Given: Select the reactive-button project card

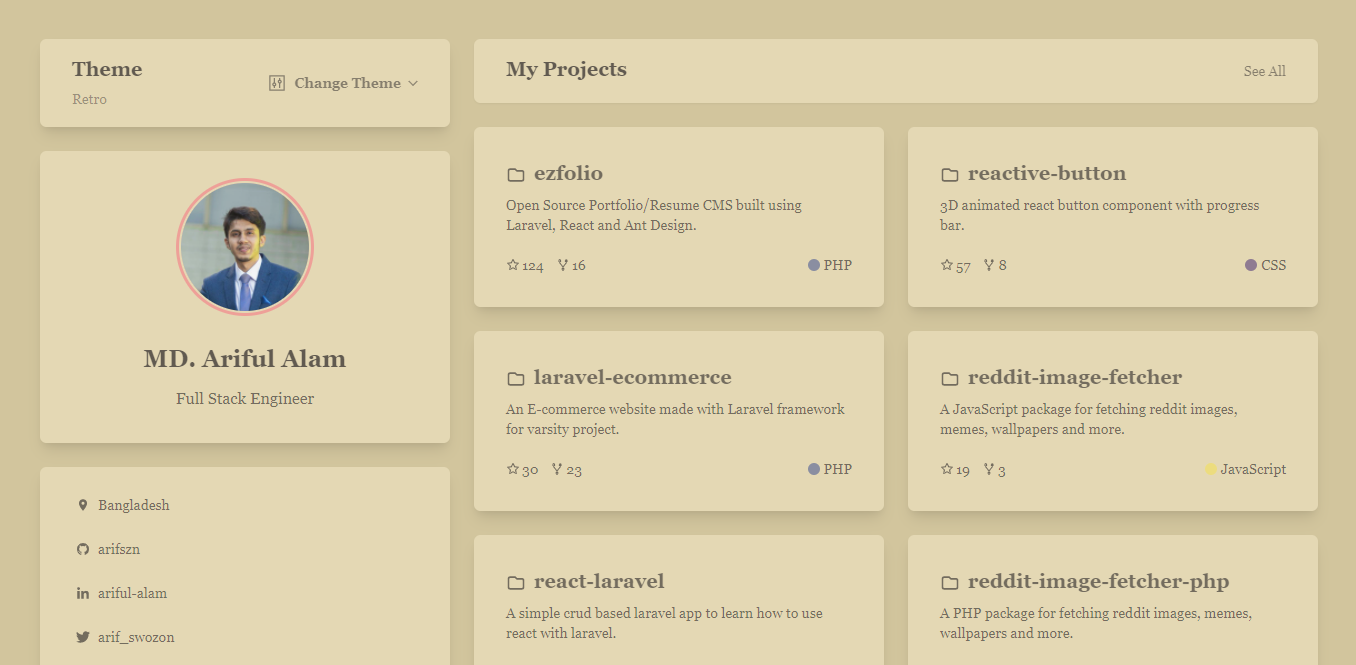Looking at the screenshot, I should (x=1112, y=216).
